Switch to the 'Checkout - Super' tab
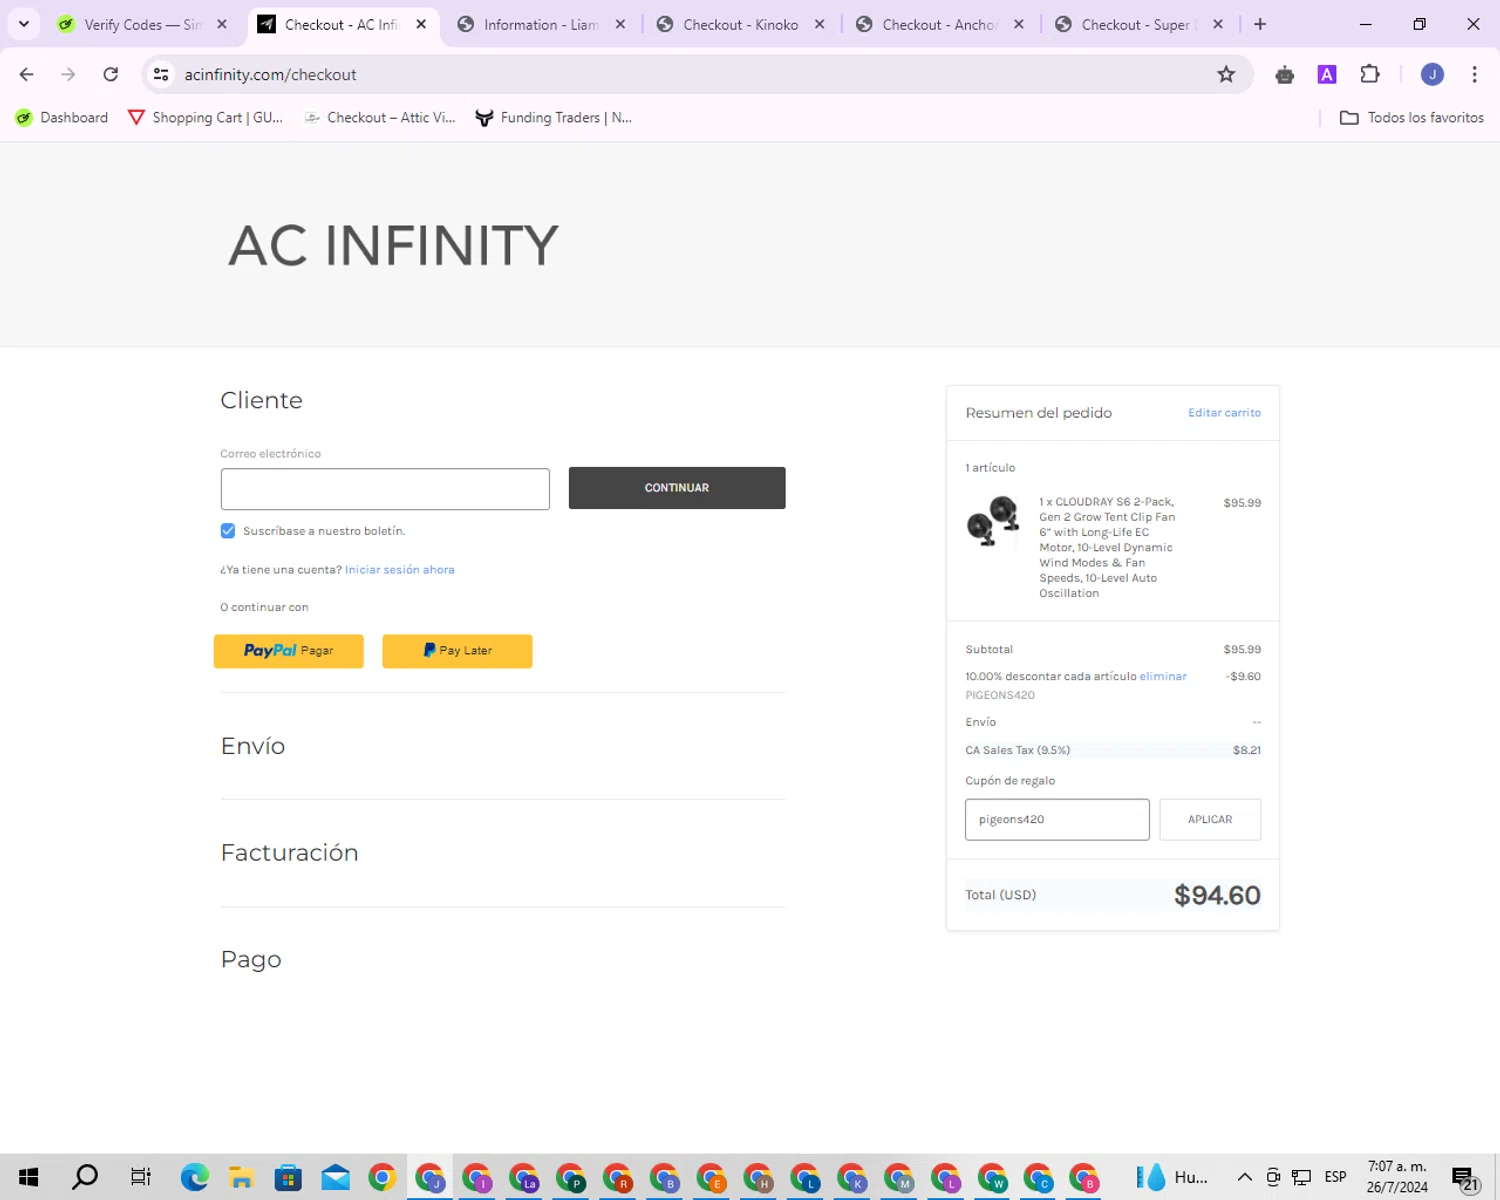The image size is (1500, 1200). pyautogui.click(x=1138, y=24)
